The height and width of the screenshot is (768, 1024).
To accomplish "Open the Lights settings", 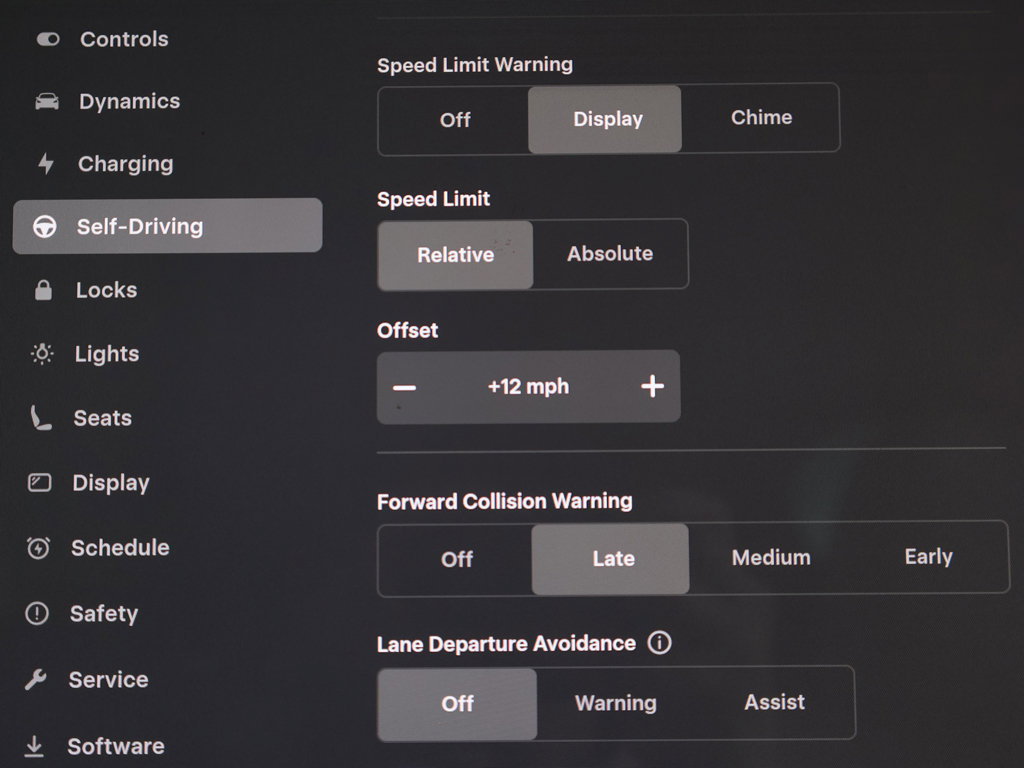I will tap(106, 354).
